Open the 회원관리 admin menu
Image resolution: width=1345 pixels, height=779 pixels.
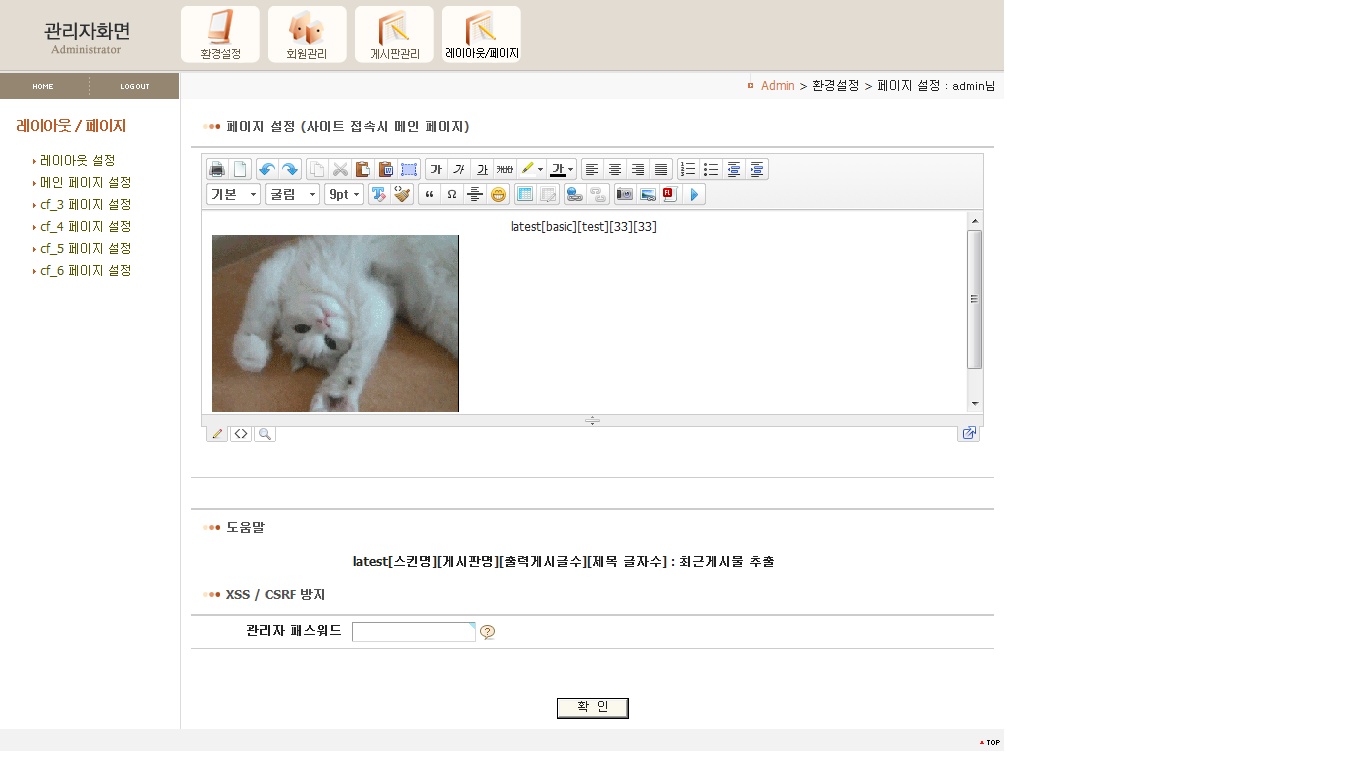307,35
